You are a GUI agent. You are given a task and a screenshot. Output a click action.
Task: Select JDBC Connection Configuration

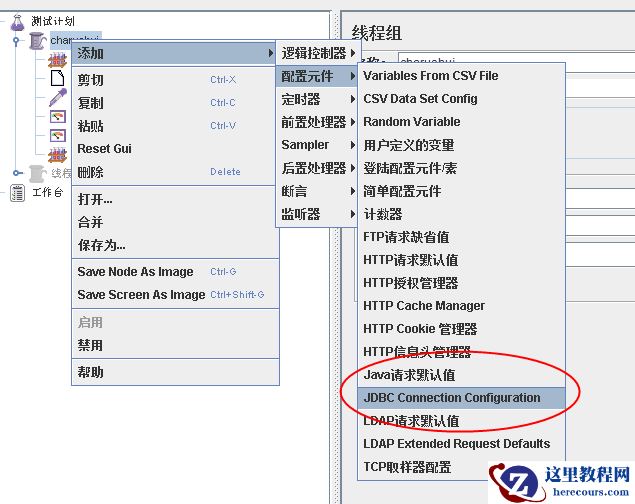pos(461,398)
